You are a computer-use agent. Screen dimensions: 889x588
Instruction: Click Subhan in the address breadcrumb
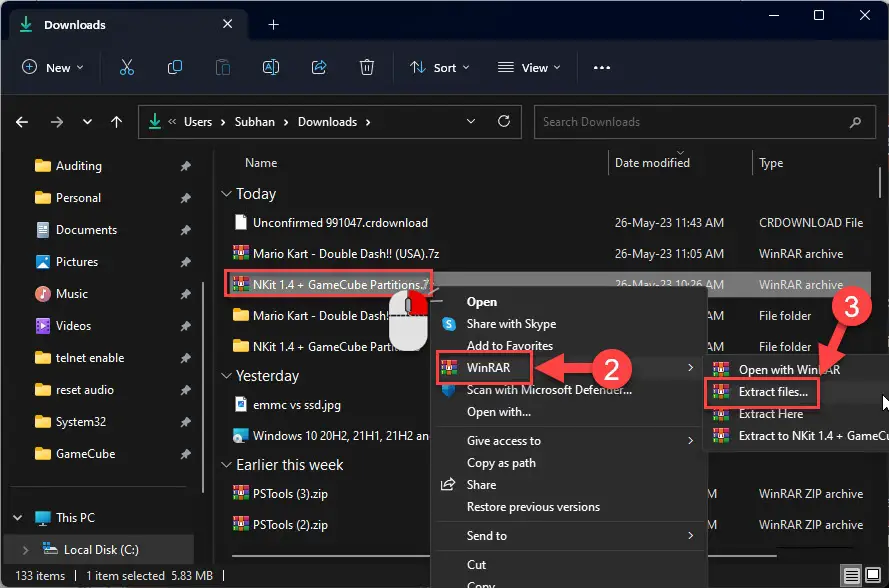255,122
